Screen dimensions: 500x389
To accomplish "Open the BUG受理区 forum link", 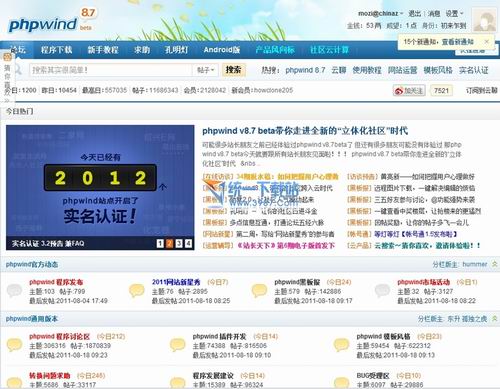I will 373,376.
